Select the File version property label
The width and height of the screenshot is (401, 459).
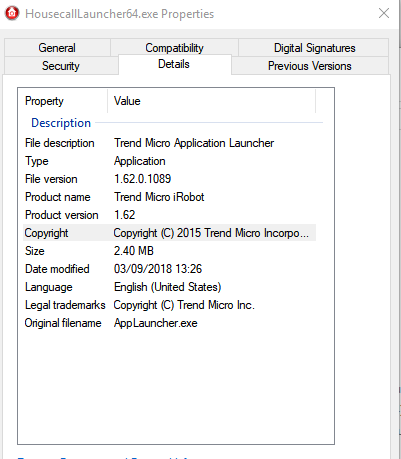(x=51, y=179)
